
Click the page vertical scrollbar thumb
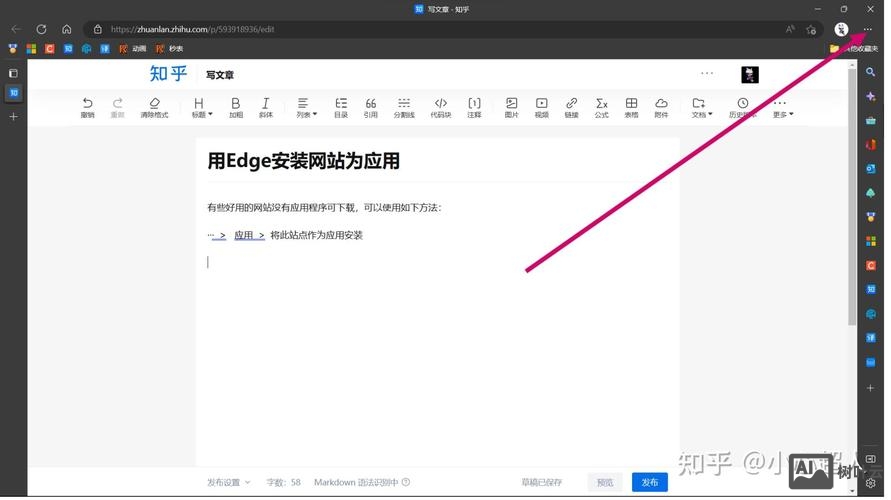coord(852,197)
